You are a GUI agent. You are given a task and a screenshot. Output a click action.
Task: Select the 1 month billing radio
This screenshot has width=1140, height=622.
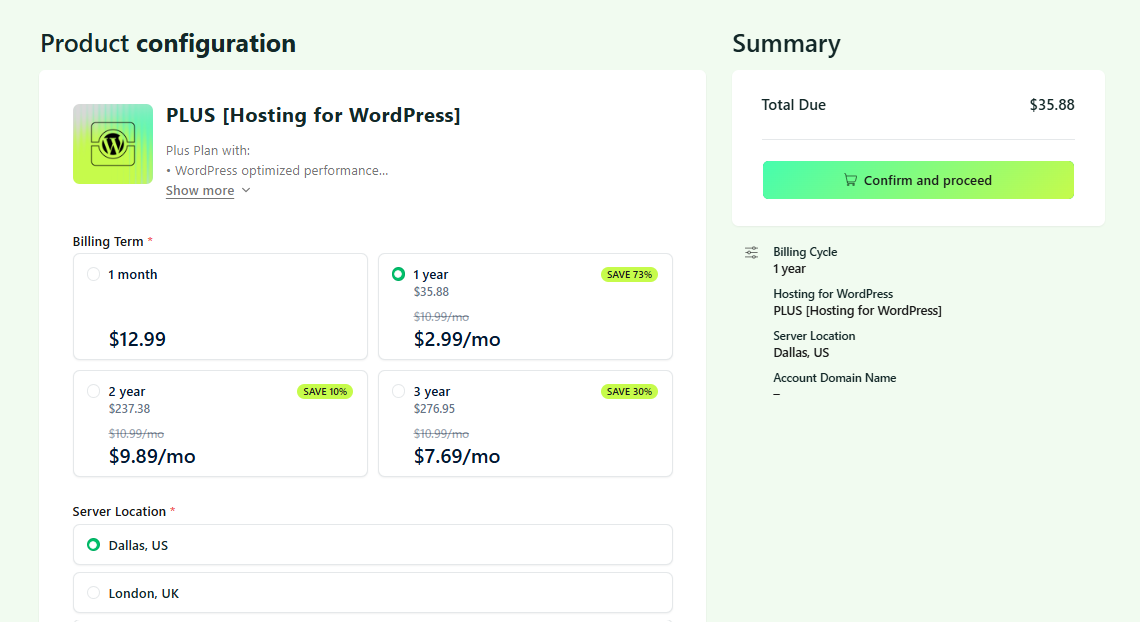click(93, 274)
